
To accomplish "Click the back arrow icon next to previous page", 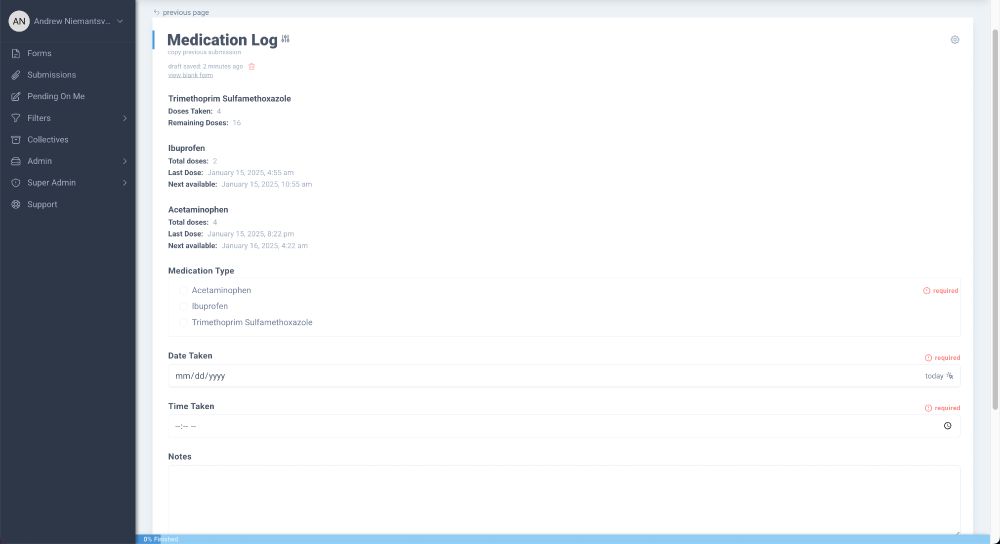I will pyautogui.click(x=156, y=12).
